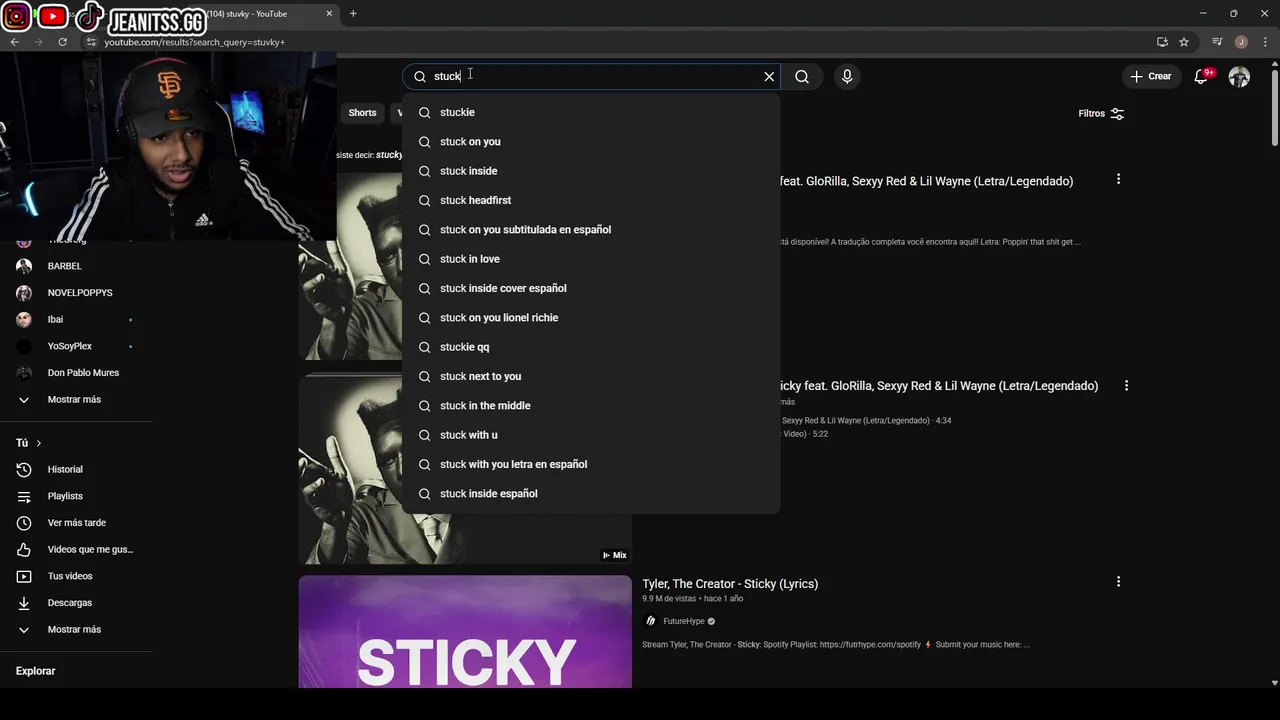Choose "stuck with you letra en español"
Viewport: 1280px width, 720px height.
point(591,464)
